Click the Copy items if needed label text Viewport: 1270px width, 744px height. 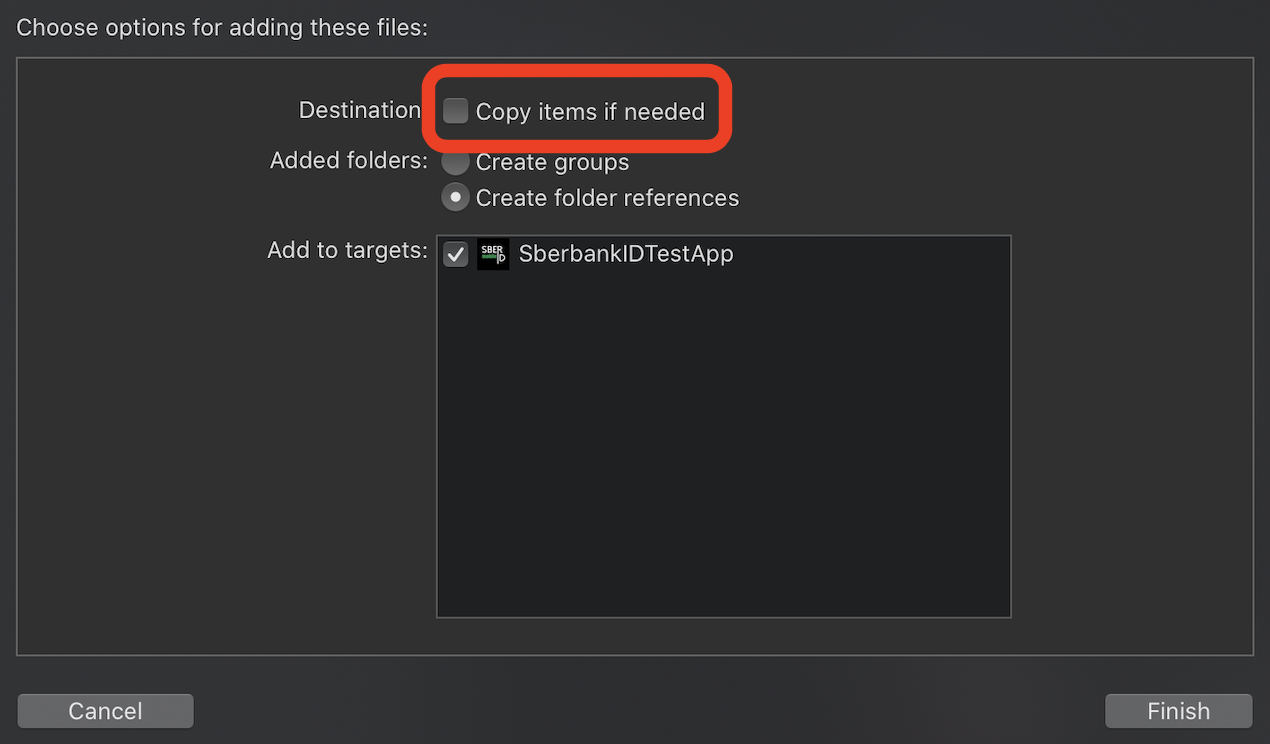(590, 112)
